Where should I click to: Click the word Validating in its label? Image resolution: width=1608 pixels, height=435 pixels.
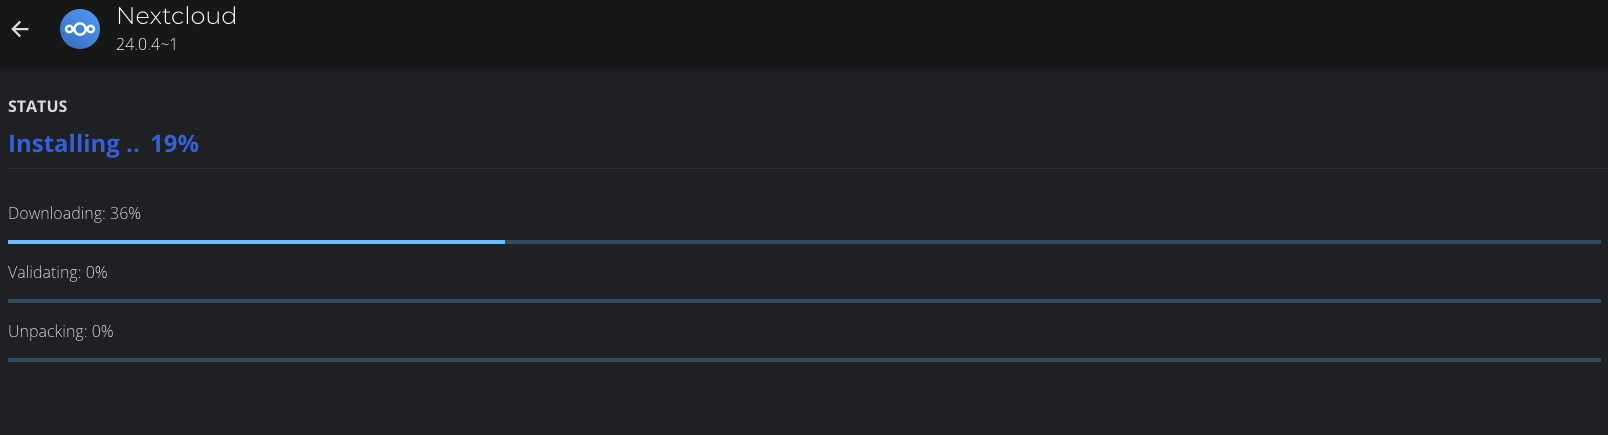click(x=44, y=272)
